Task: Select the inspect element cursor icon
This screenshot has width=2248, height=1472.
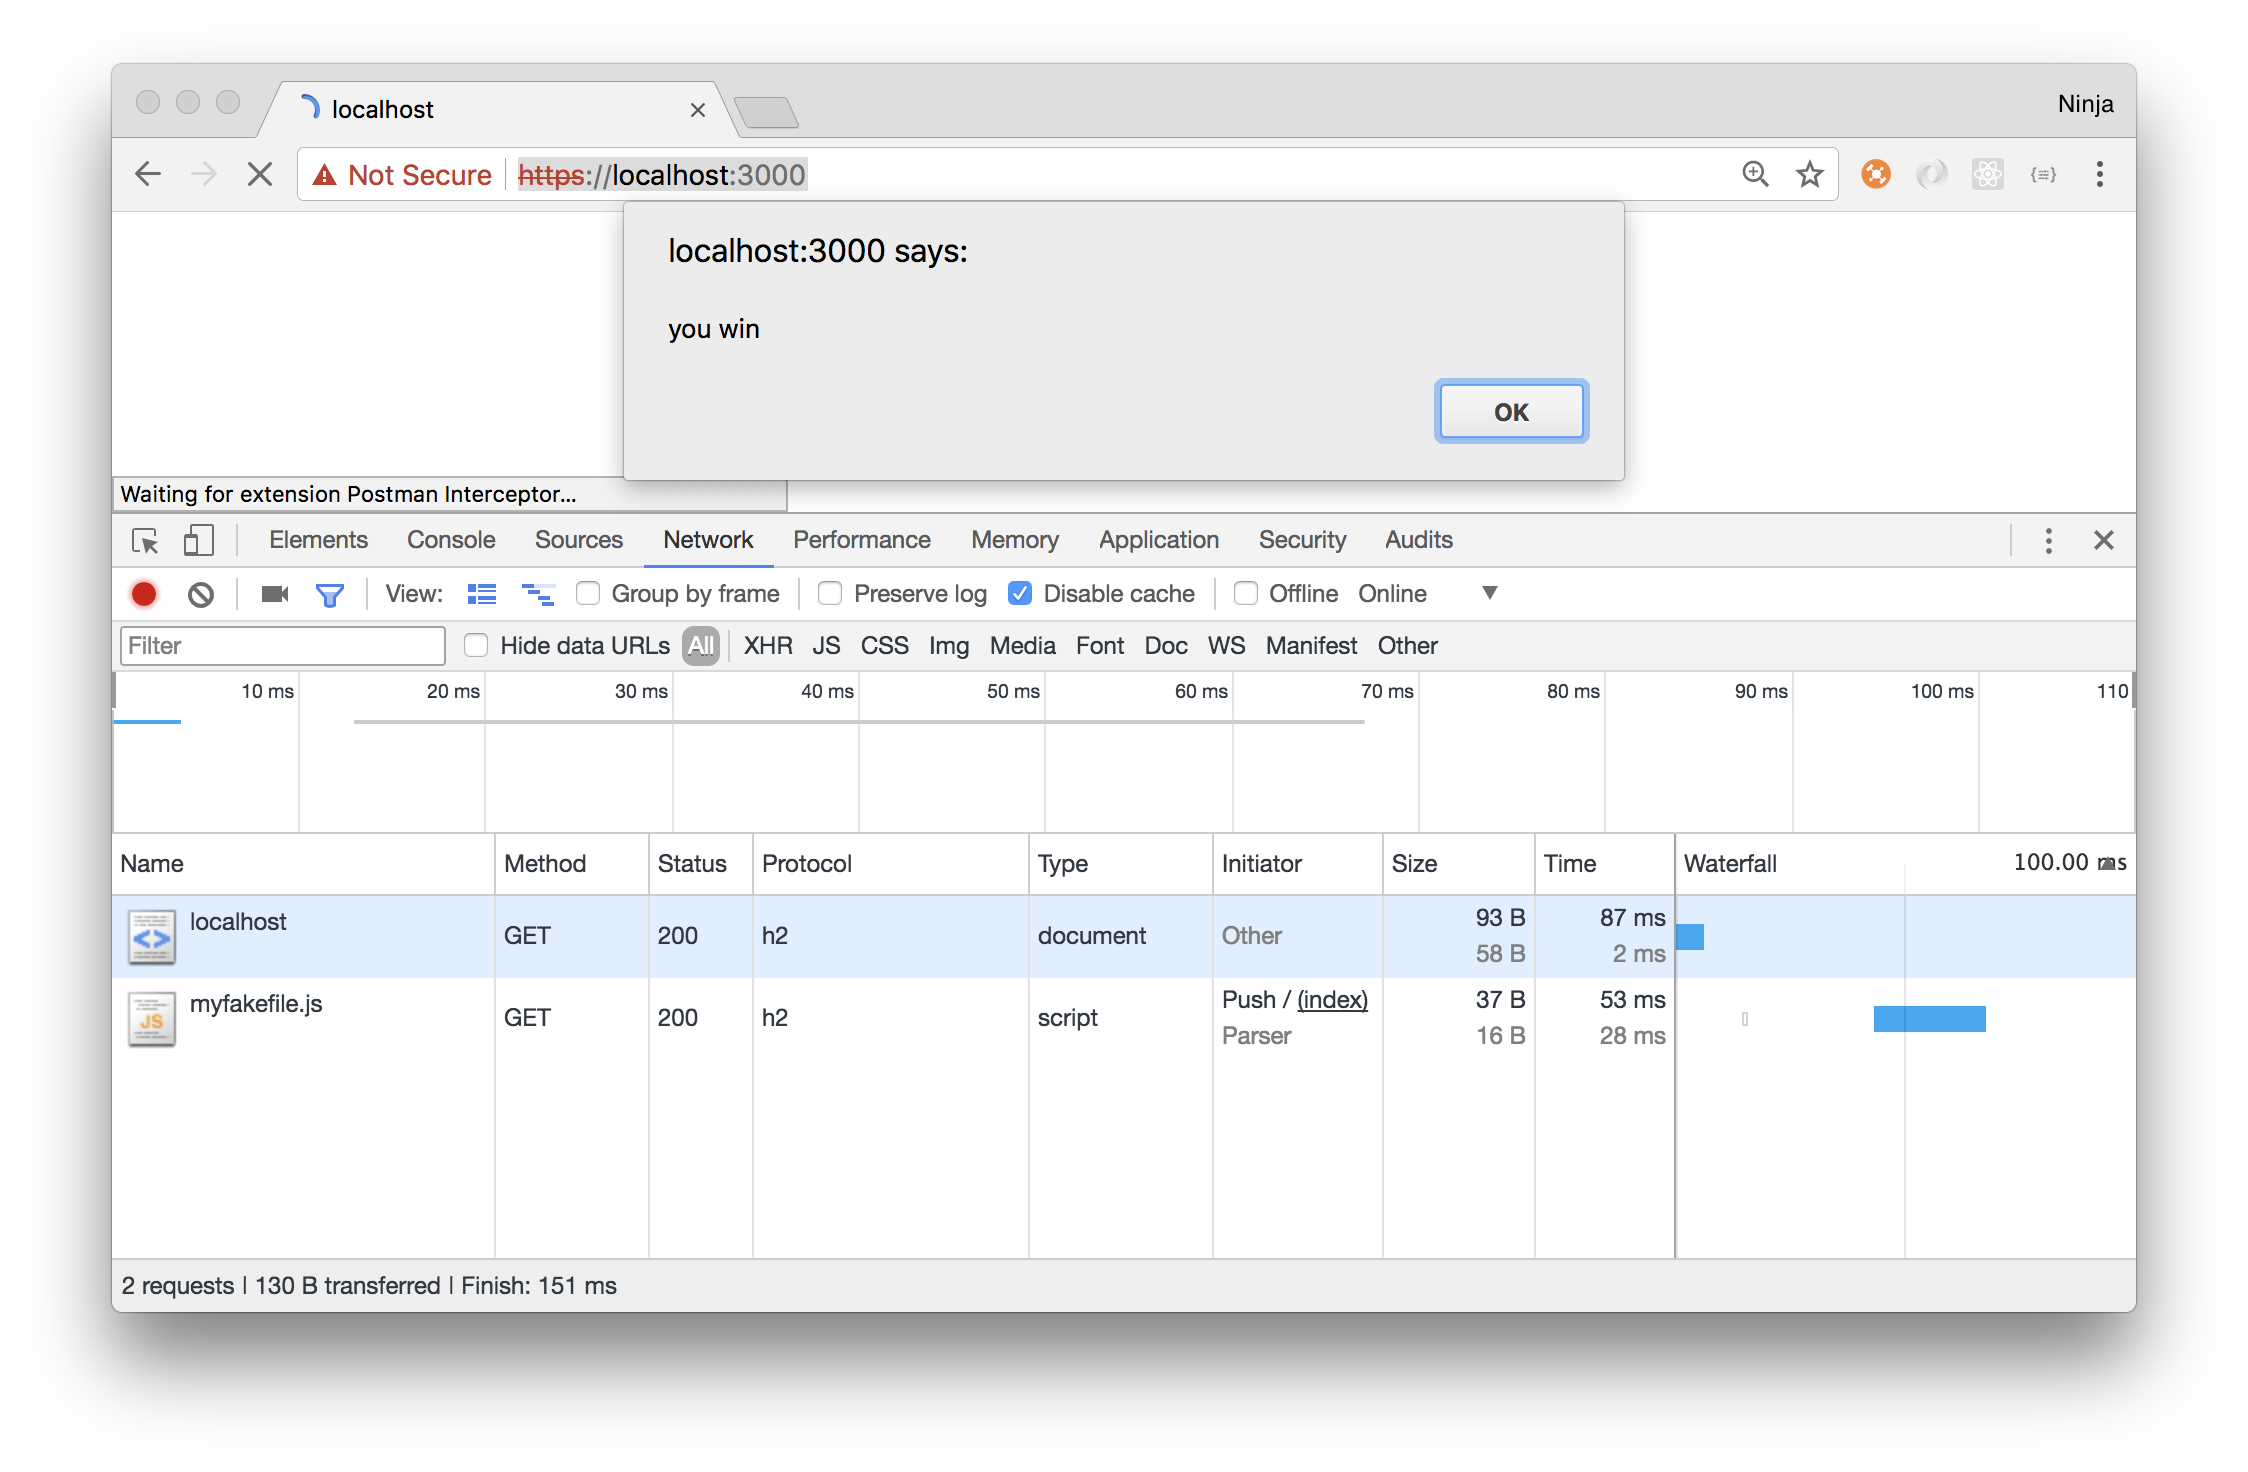Action: click(x=146, y=541)
